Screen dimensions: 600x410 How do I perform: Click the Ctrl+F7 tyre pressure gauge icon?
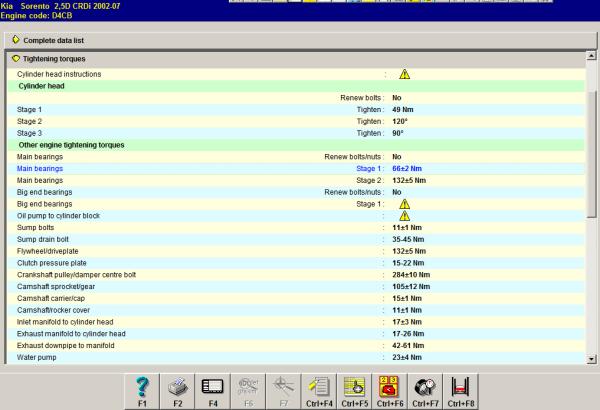click(425, 391)
